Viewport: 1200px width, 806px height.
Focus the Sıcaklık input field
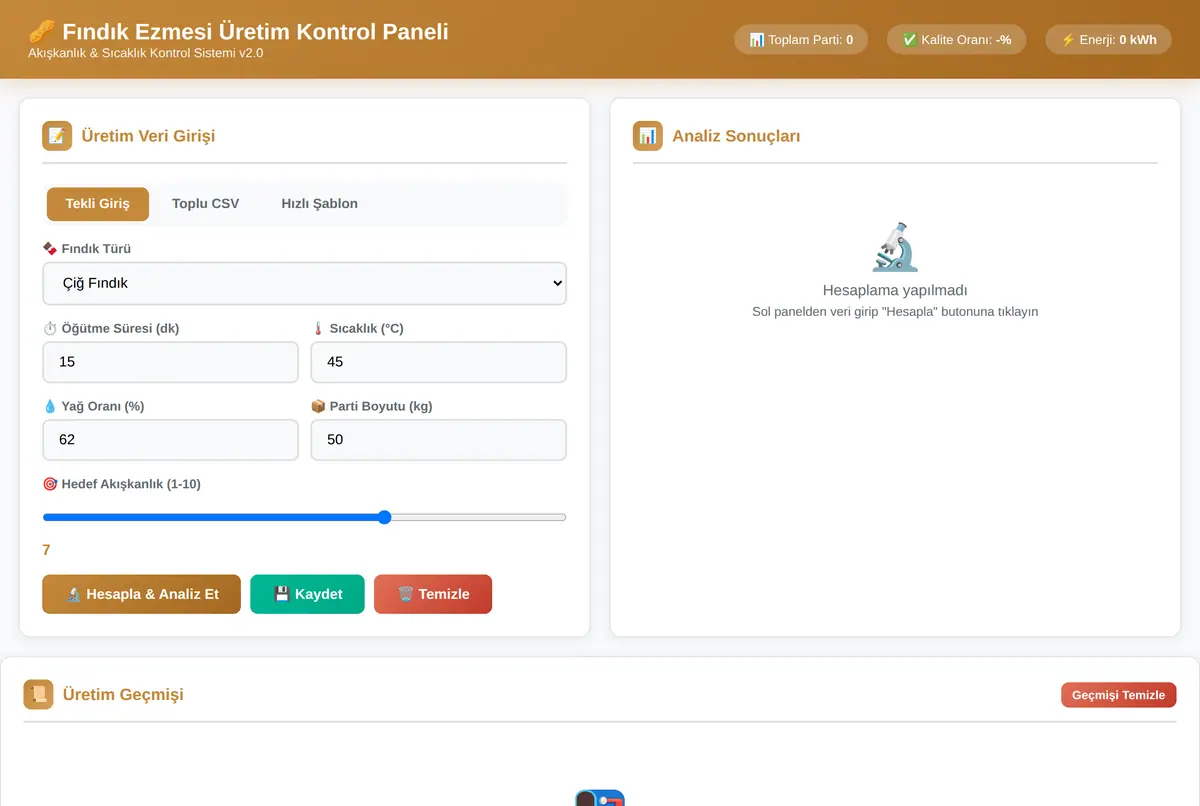coord(439,362)
